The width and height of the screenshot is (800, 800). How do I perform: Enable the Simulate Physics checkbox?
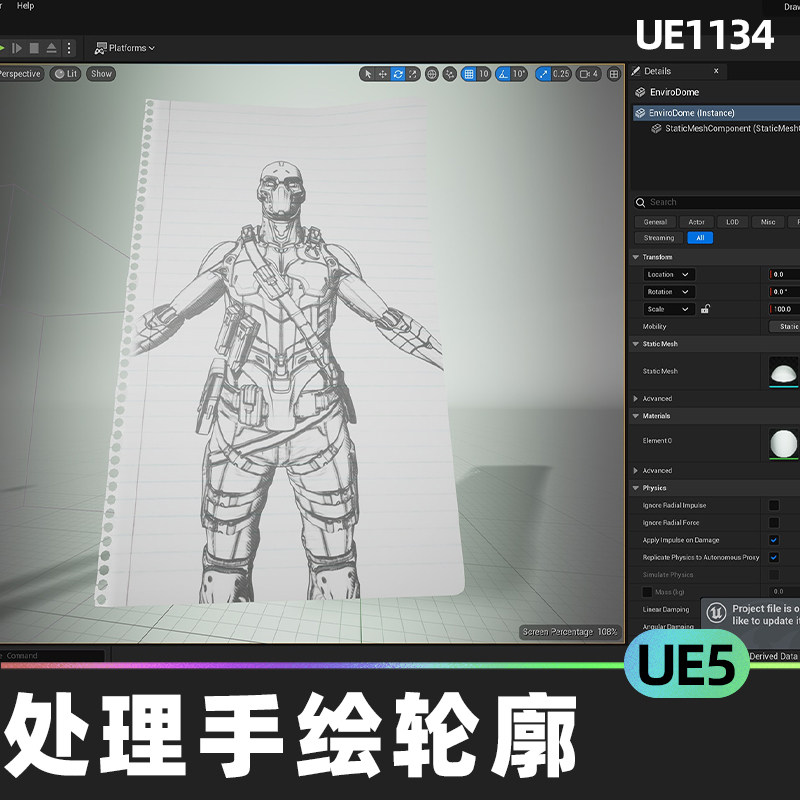pos(776,574)
